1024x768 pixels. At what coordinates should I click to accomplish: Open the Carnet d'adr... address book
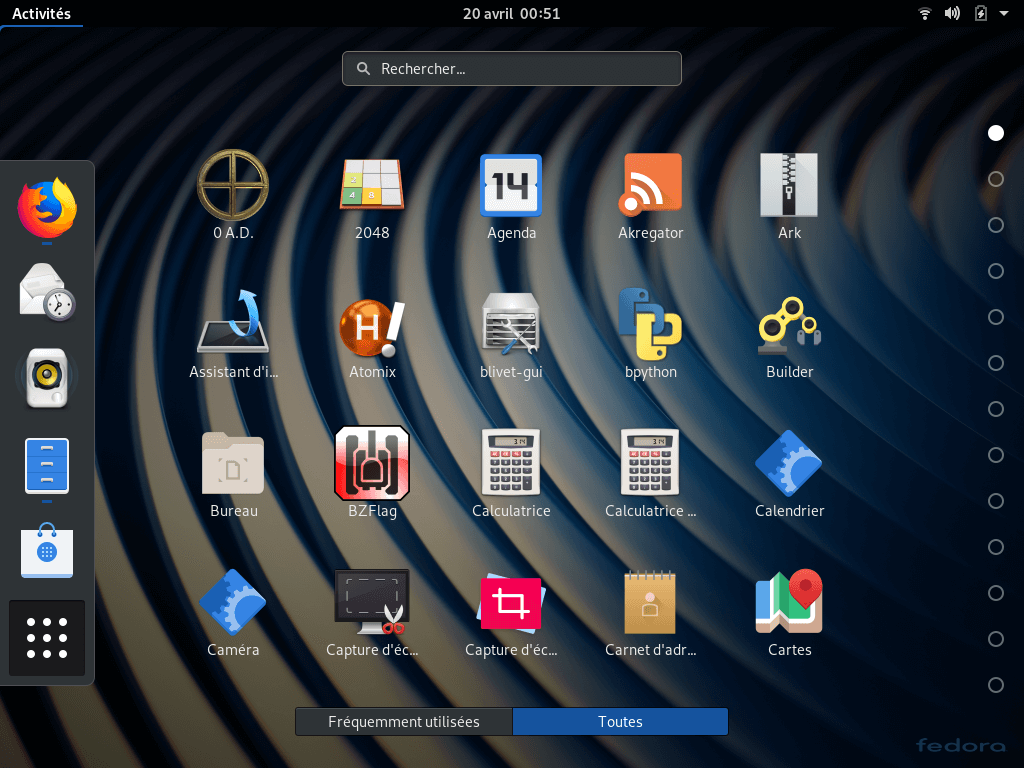tap(650, 602)
